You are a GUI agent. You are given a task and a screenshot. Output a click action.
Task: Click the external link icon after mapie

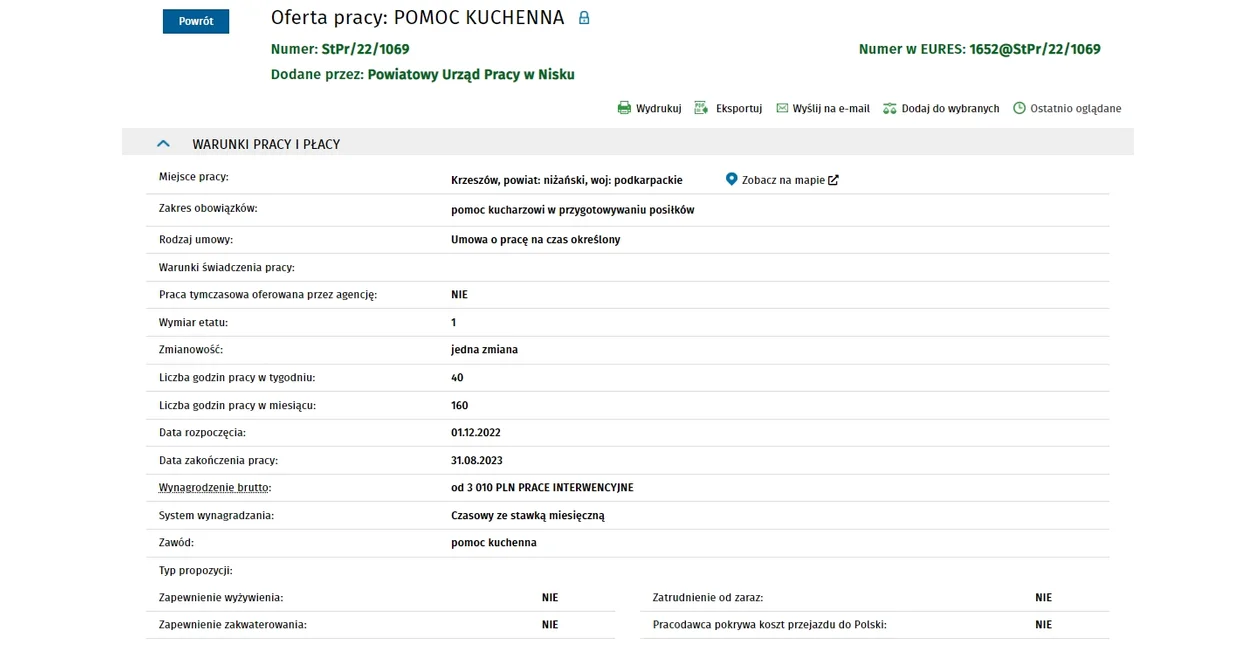[833, 180]
